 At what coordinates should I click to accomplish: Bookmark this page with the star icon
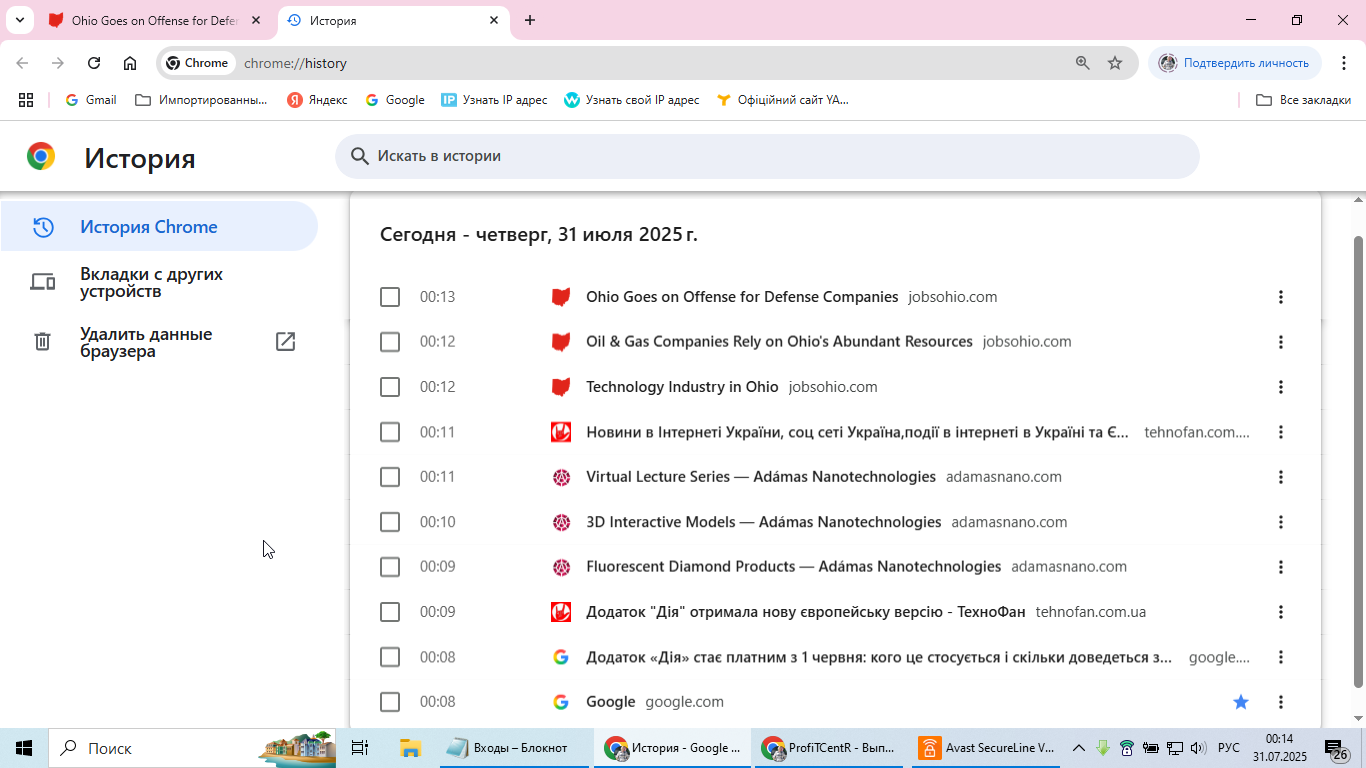pos(1115,63)
